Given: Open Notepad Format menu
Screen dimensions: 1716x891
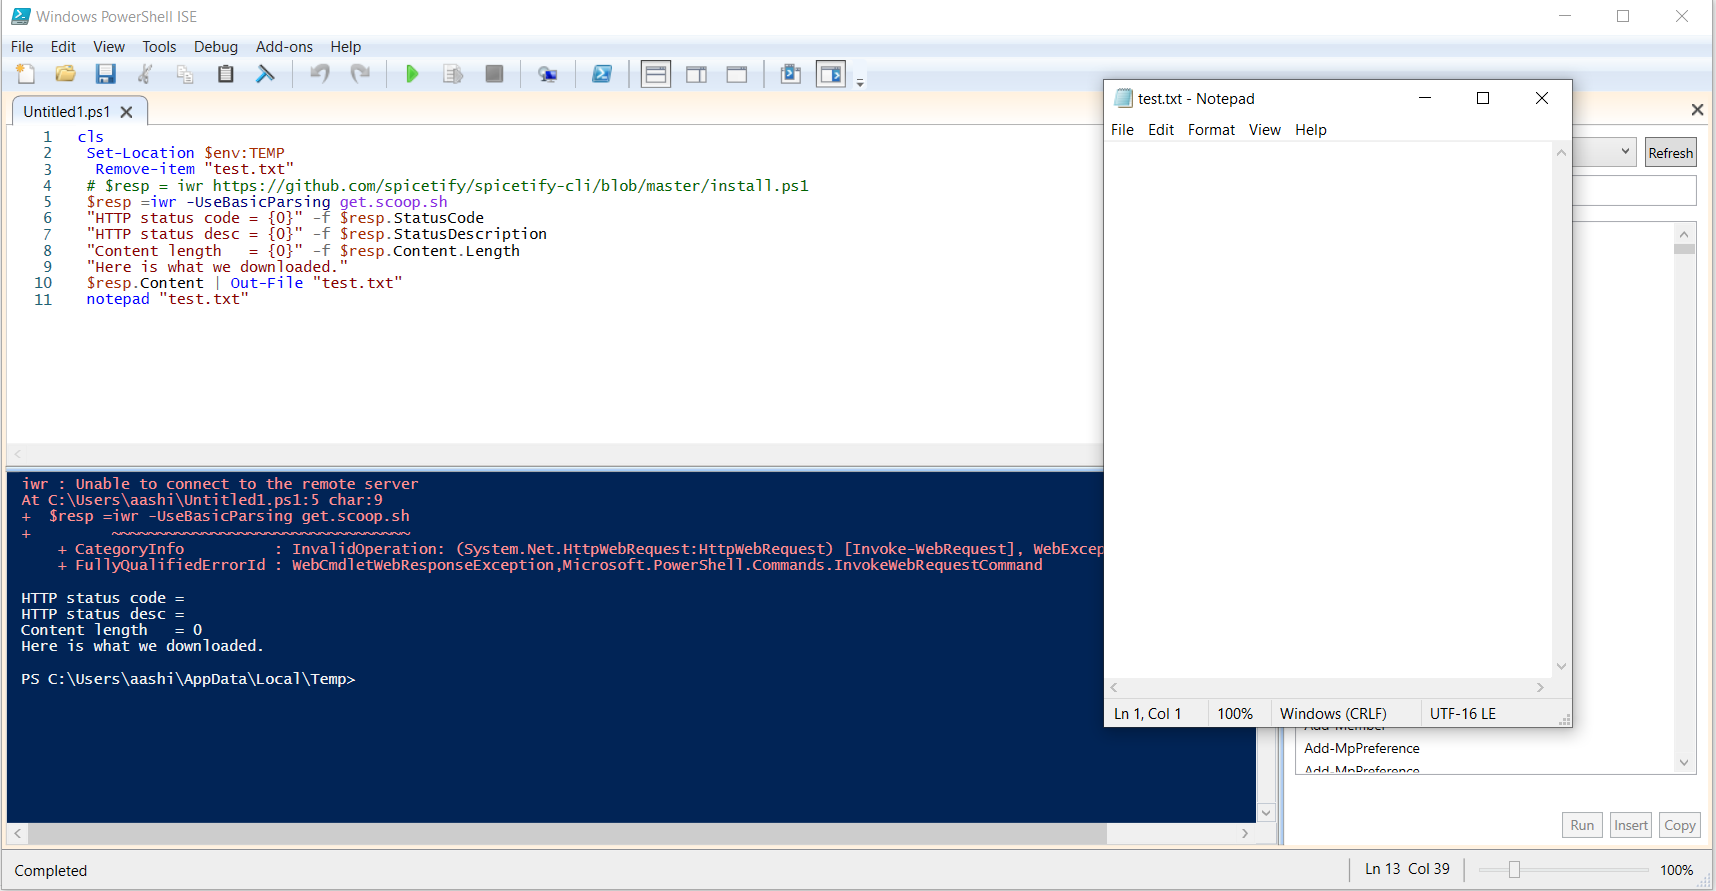Looking at the screenshot, I should pyautogui.click(x=1211, y=130).
